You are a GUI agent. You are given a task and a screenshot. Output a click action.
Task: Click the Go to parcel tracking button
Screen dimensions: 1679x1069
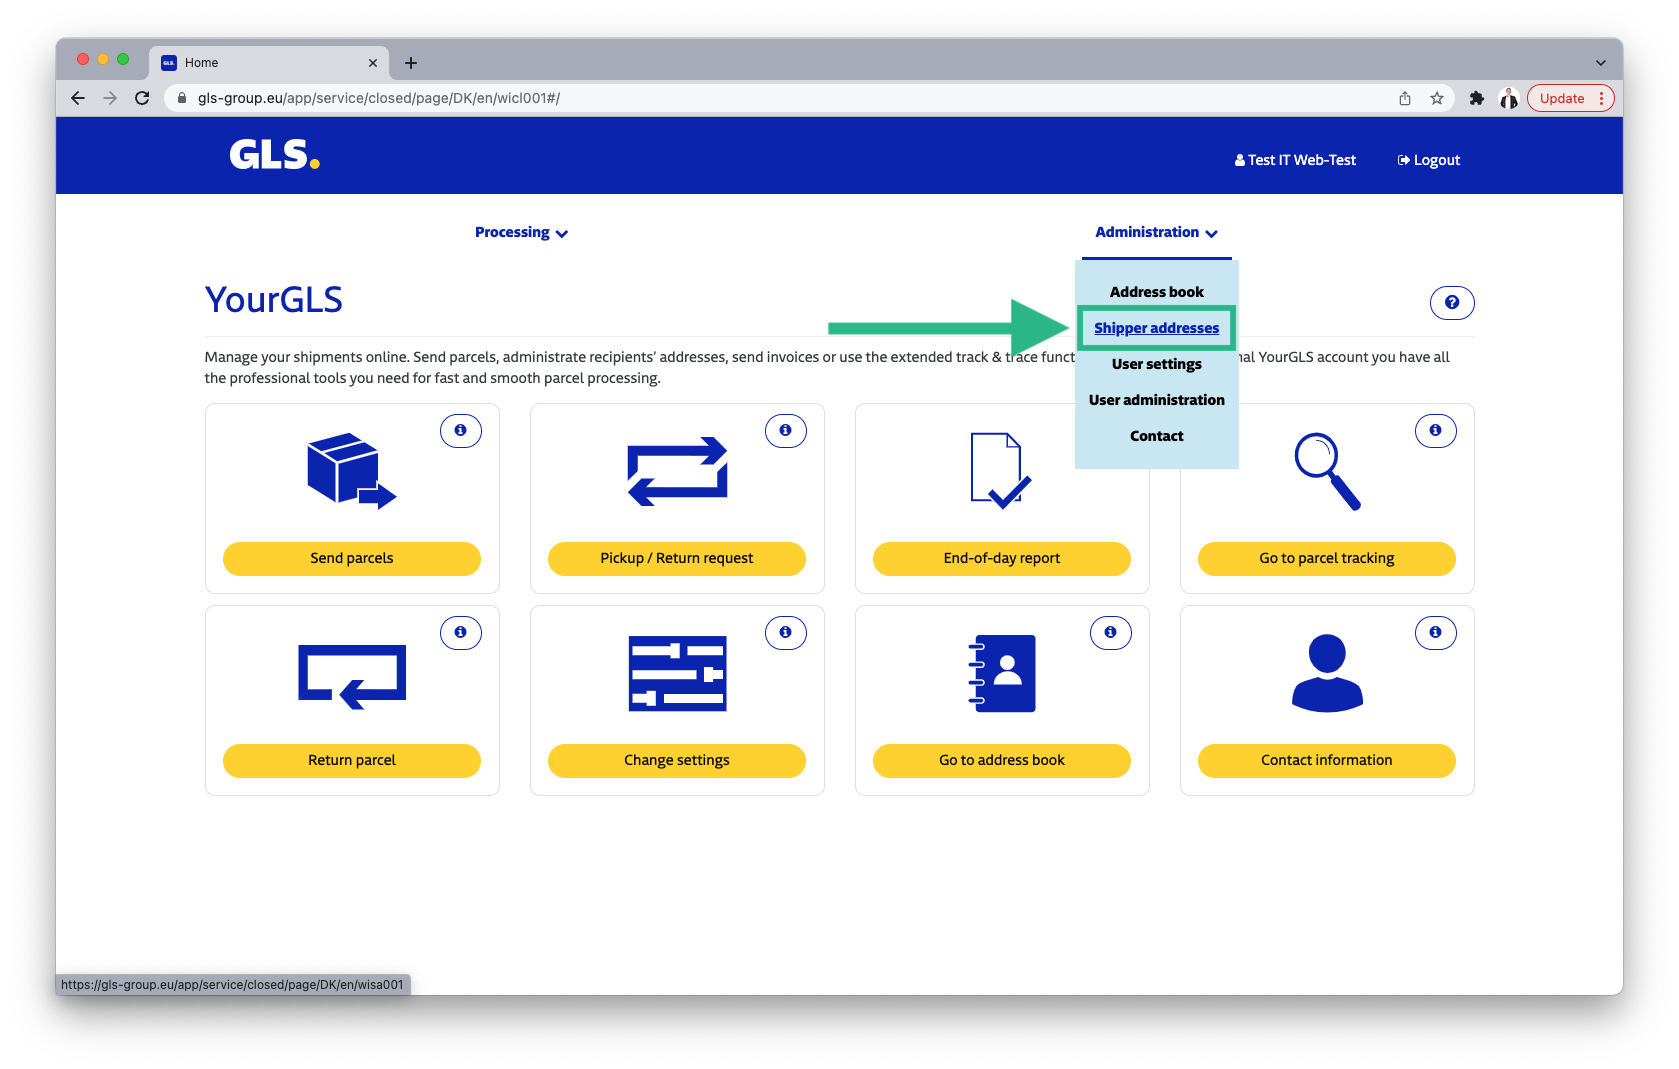point(1327,558)
